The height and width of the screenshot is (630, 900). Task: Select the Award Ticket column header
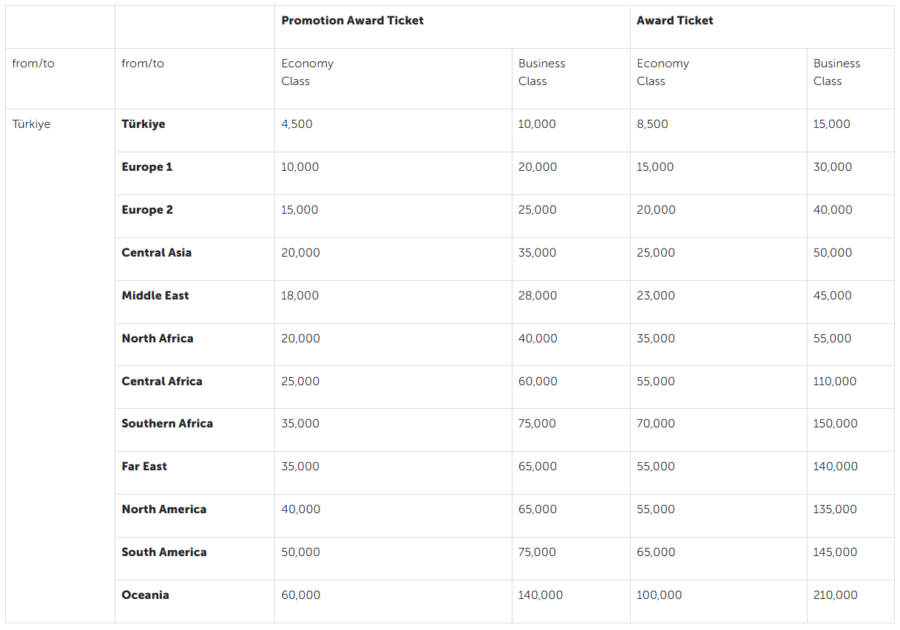point(672,20)
